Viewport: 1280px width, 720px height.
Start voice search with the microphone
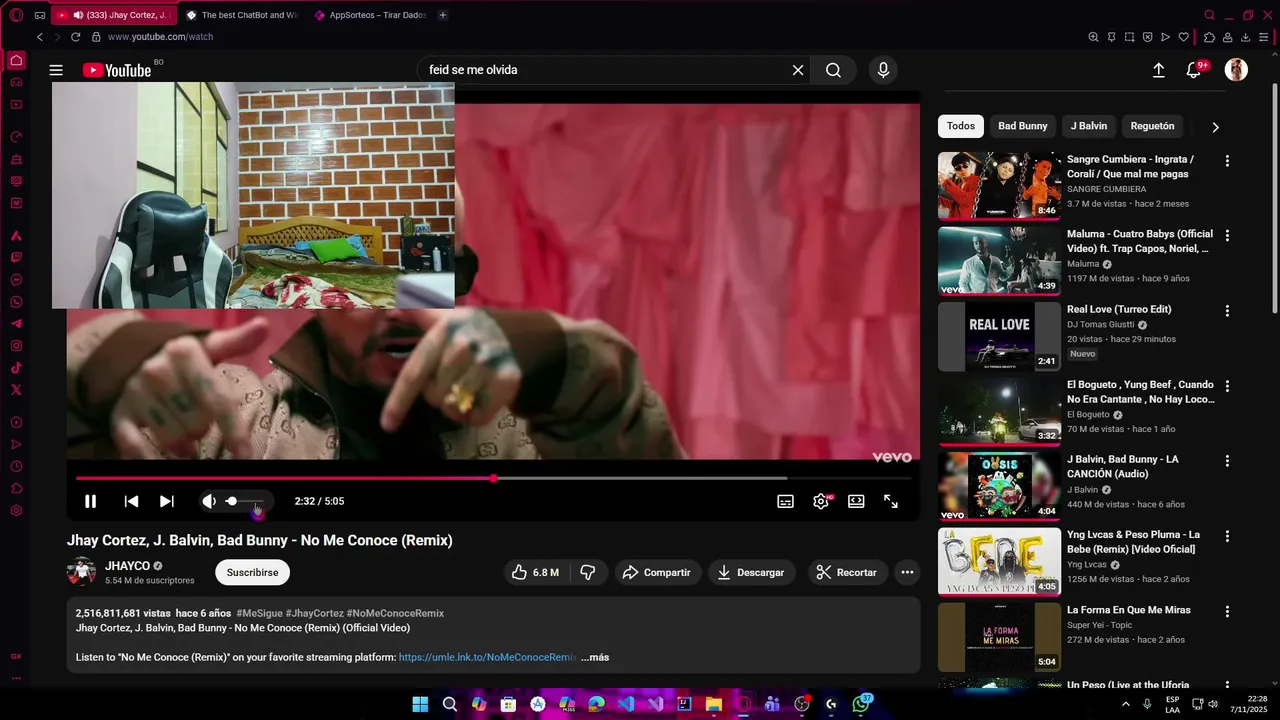point(883,70)
